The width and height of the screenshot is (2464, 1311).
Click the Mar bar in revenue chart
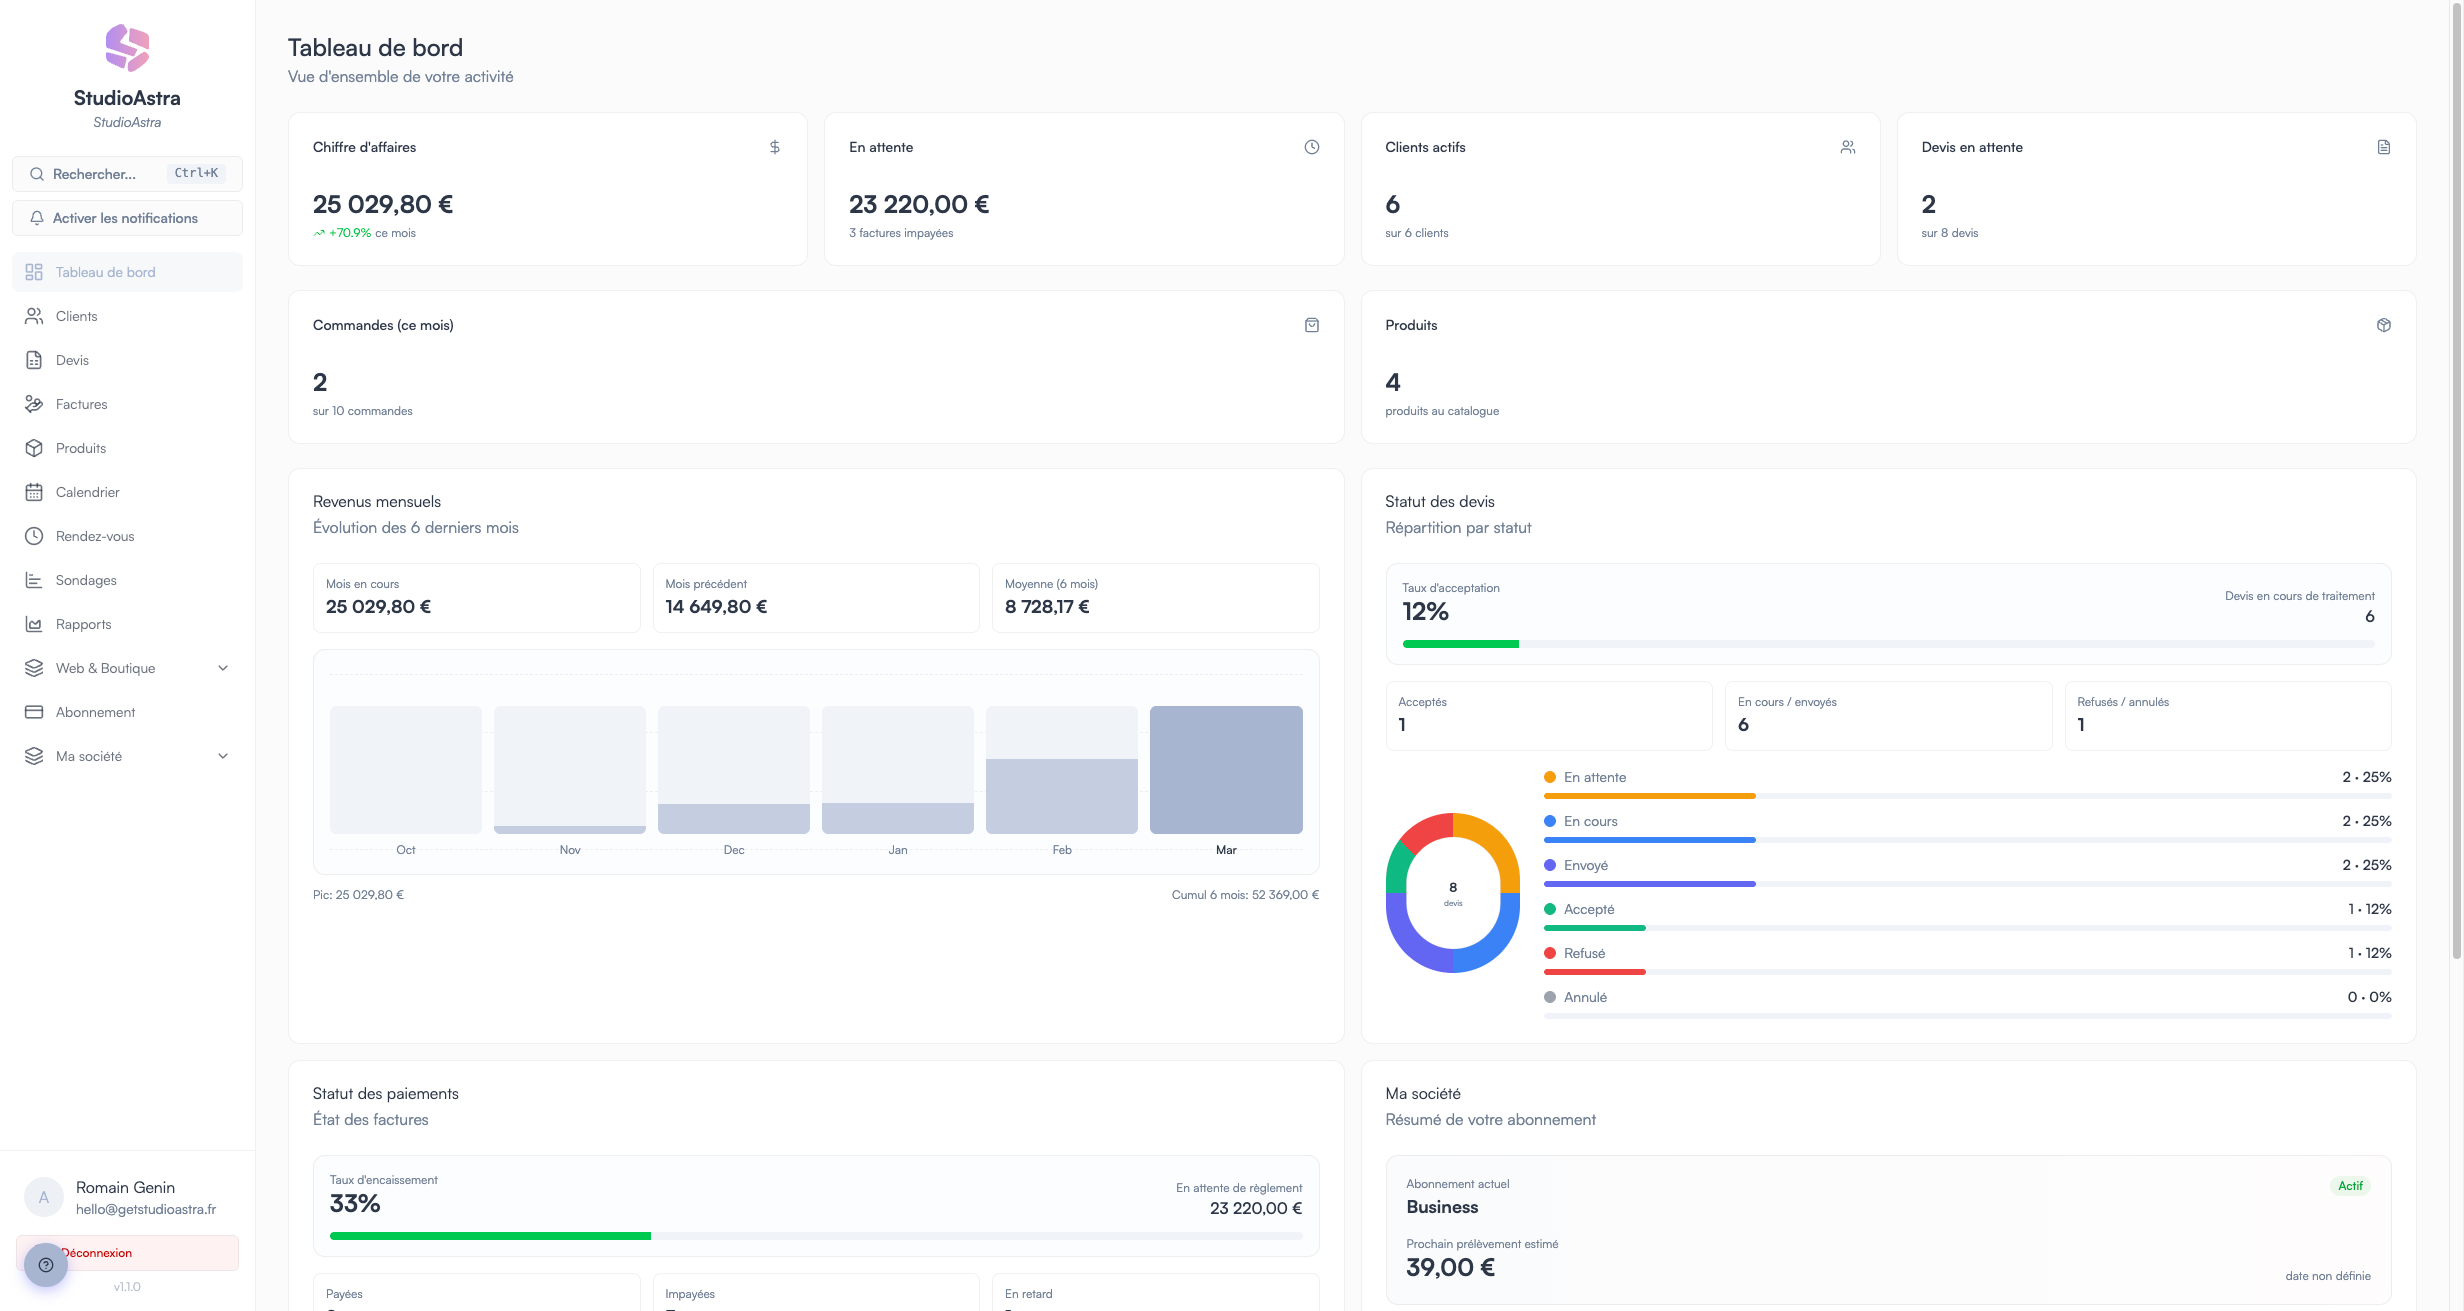click(x=1226, y=769)
